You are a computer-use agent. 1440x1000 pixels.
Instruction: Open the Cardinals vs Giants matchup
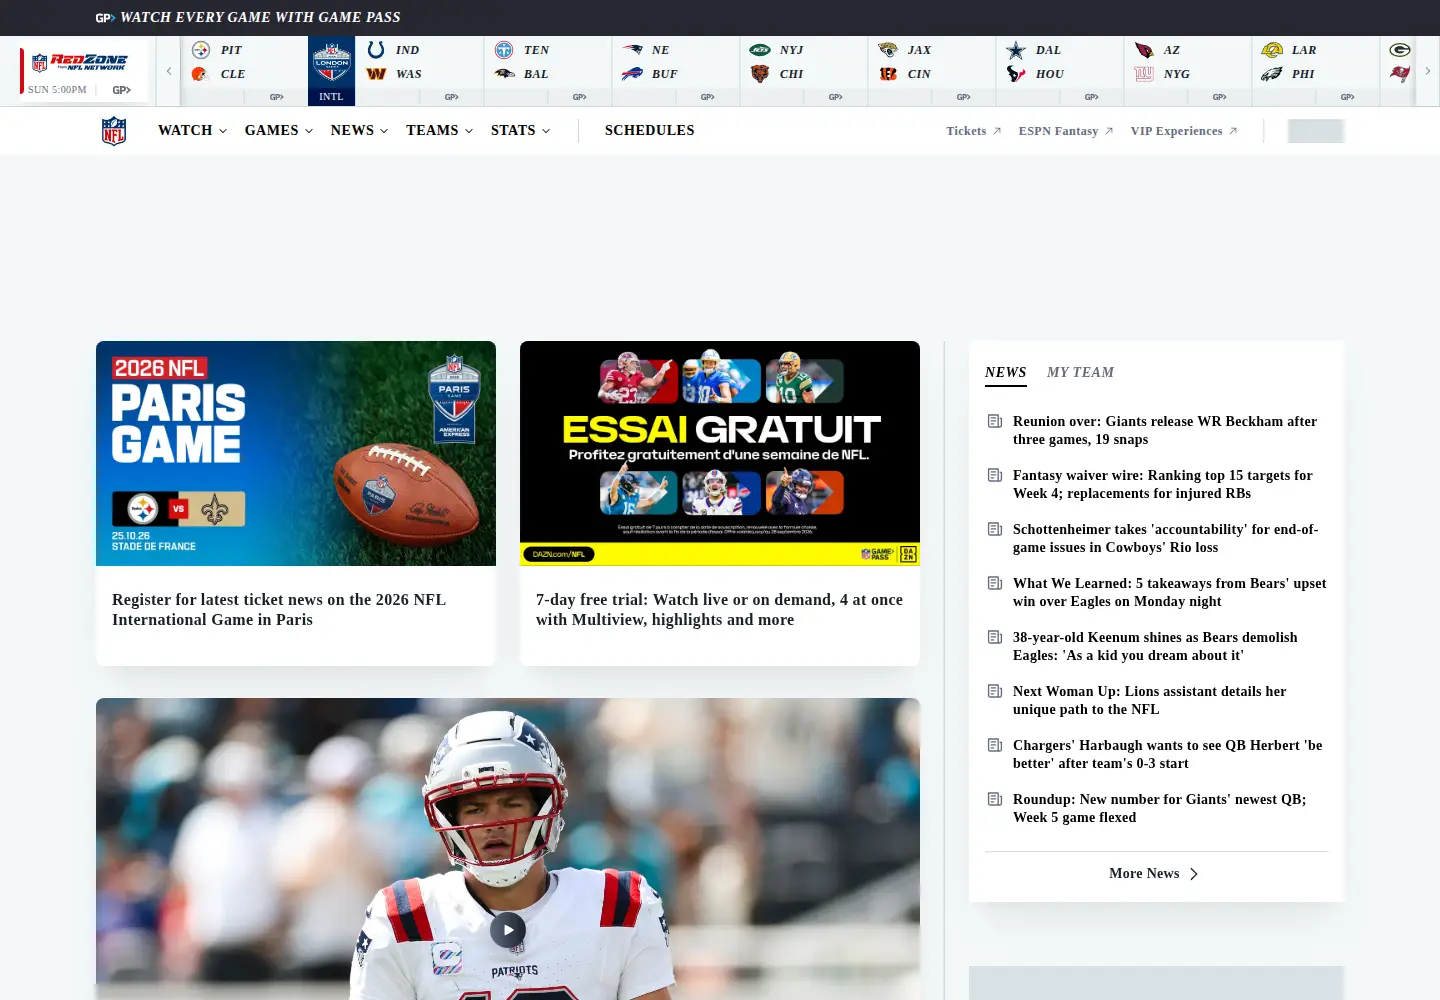1188,71
